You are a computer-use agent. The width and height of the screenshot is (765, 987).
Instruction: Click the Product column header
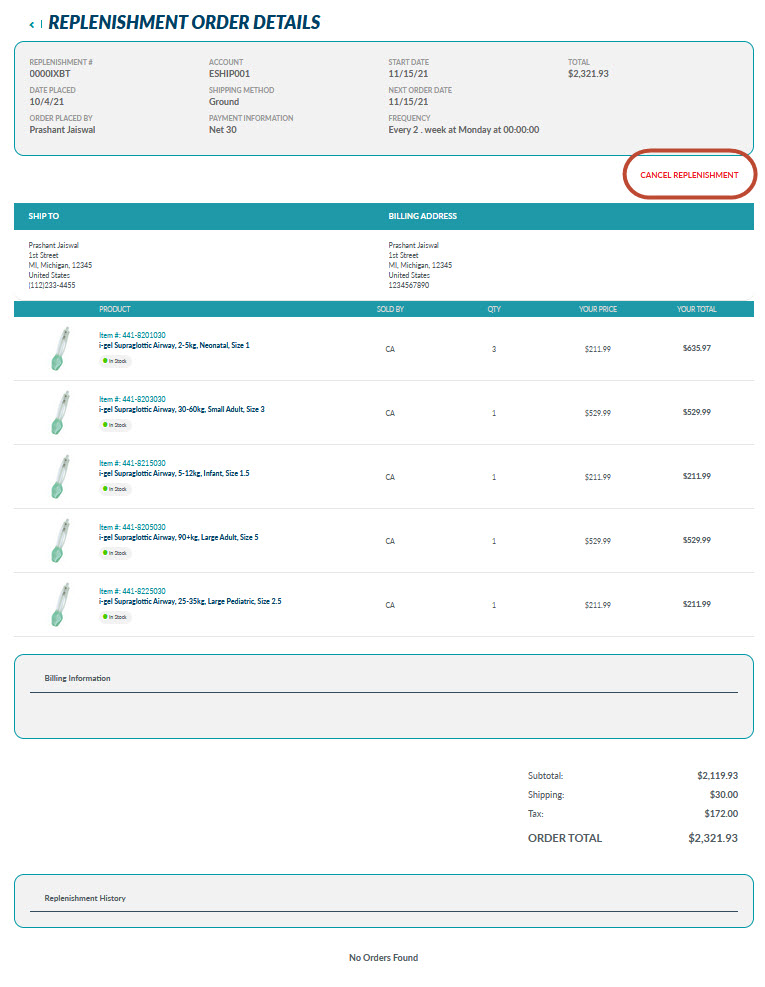[x=115, y=309]
